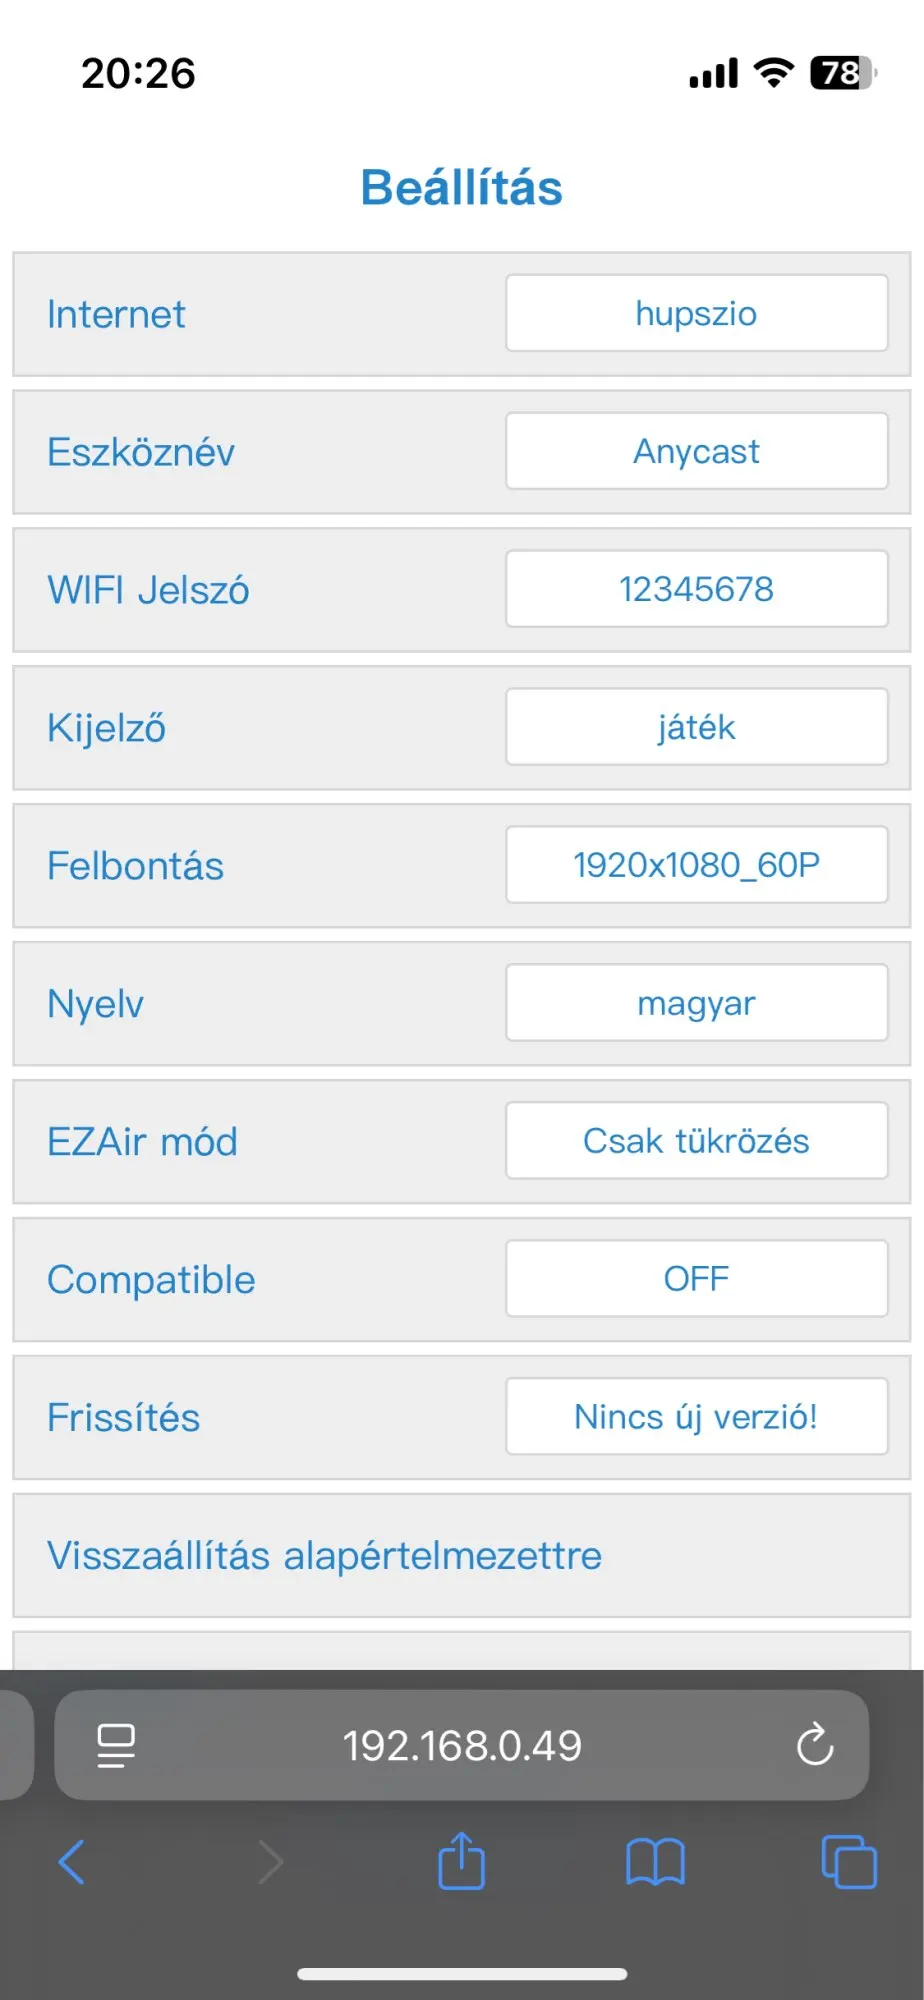Go back using the back arrow
Screen dimensions: 924x2000
coord(71,1862)
